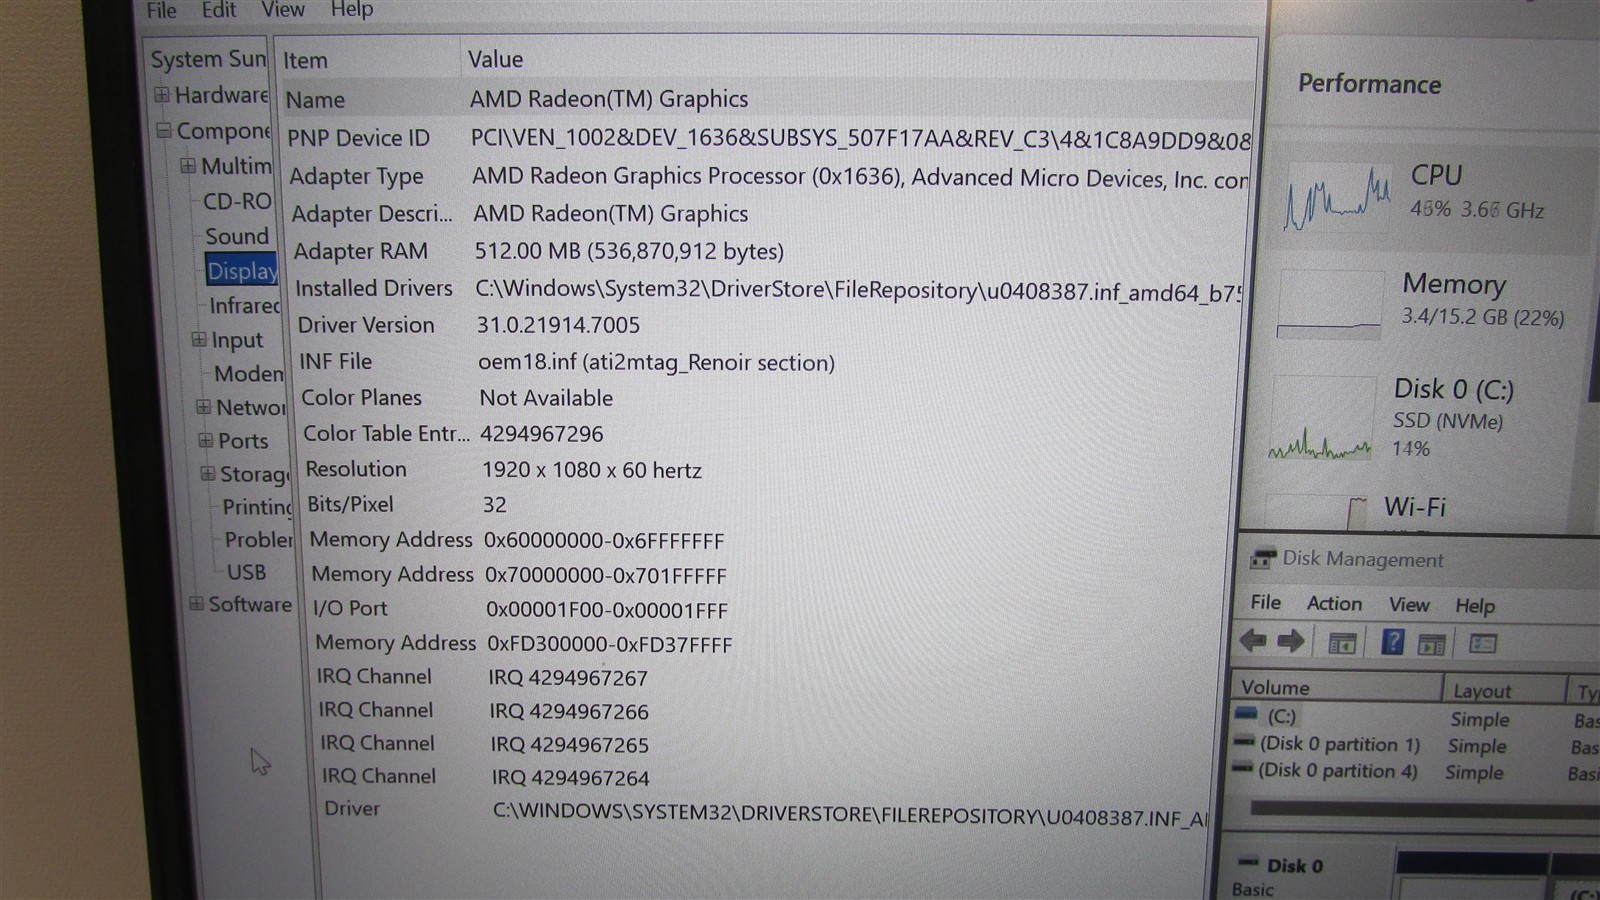This screenshot has height=900, width=1600.
Task: Select the Bits/Pixel 32 row
Action: coord(768,504)
